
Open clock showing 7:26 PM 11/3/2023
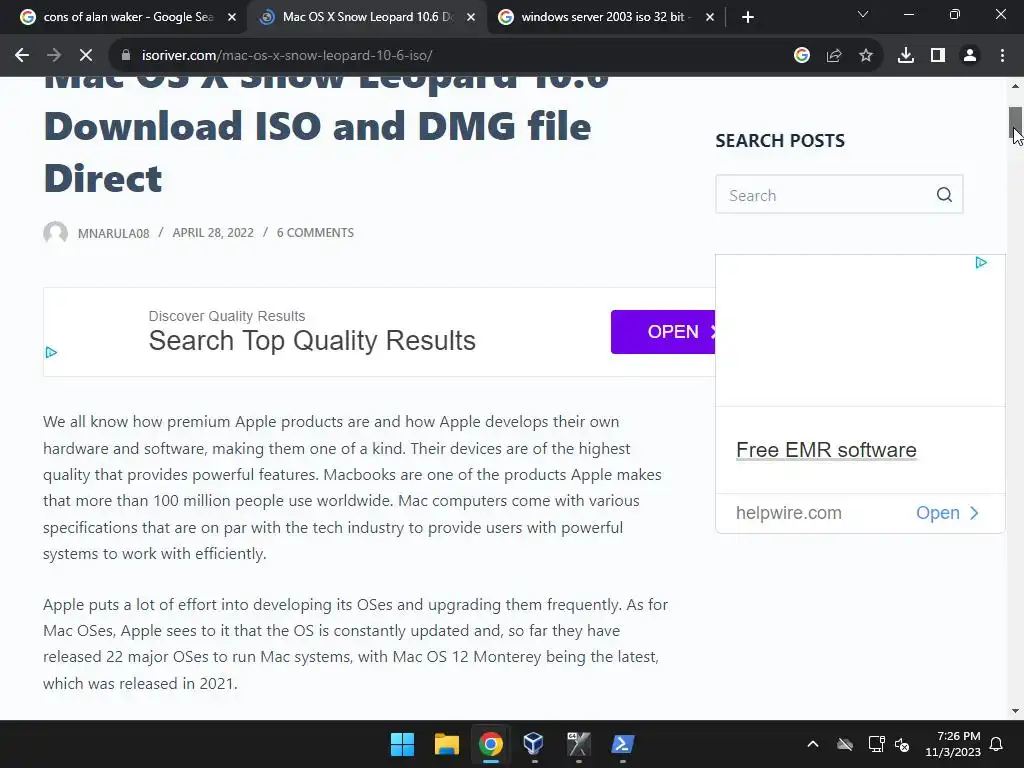pyautogui.click(x=953, y=744)
